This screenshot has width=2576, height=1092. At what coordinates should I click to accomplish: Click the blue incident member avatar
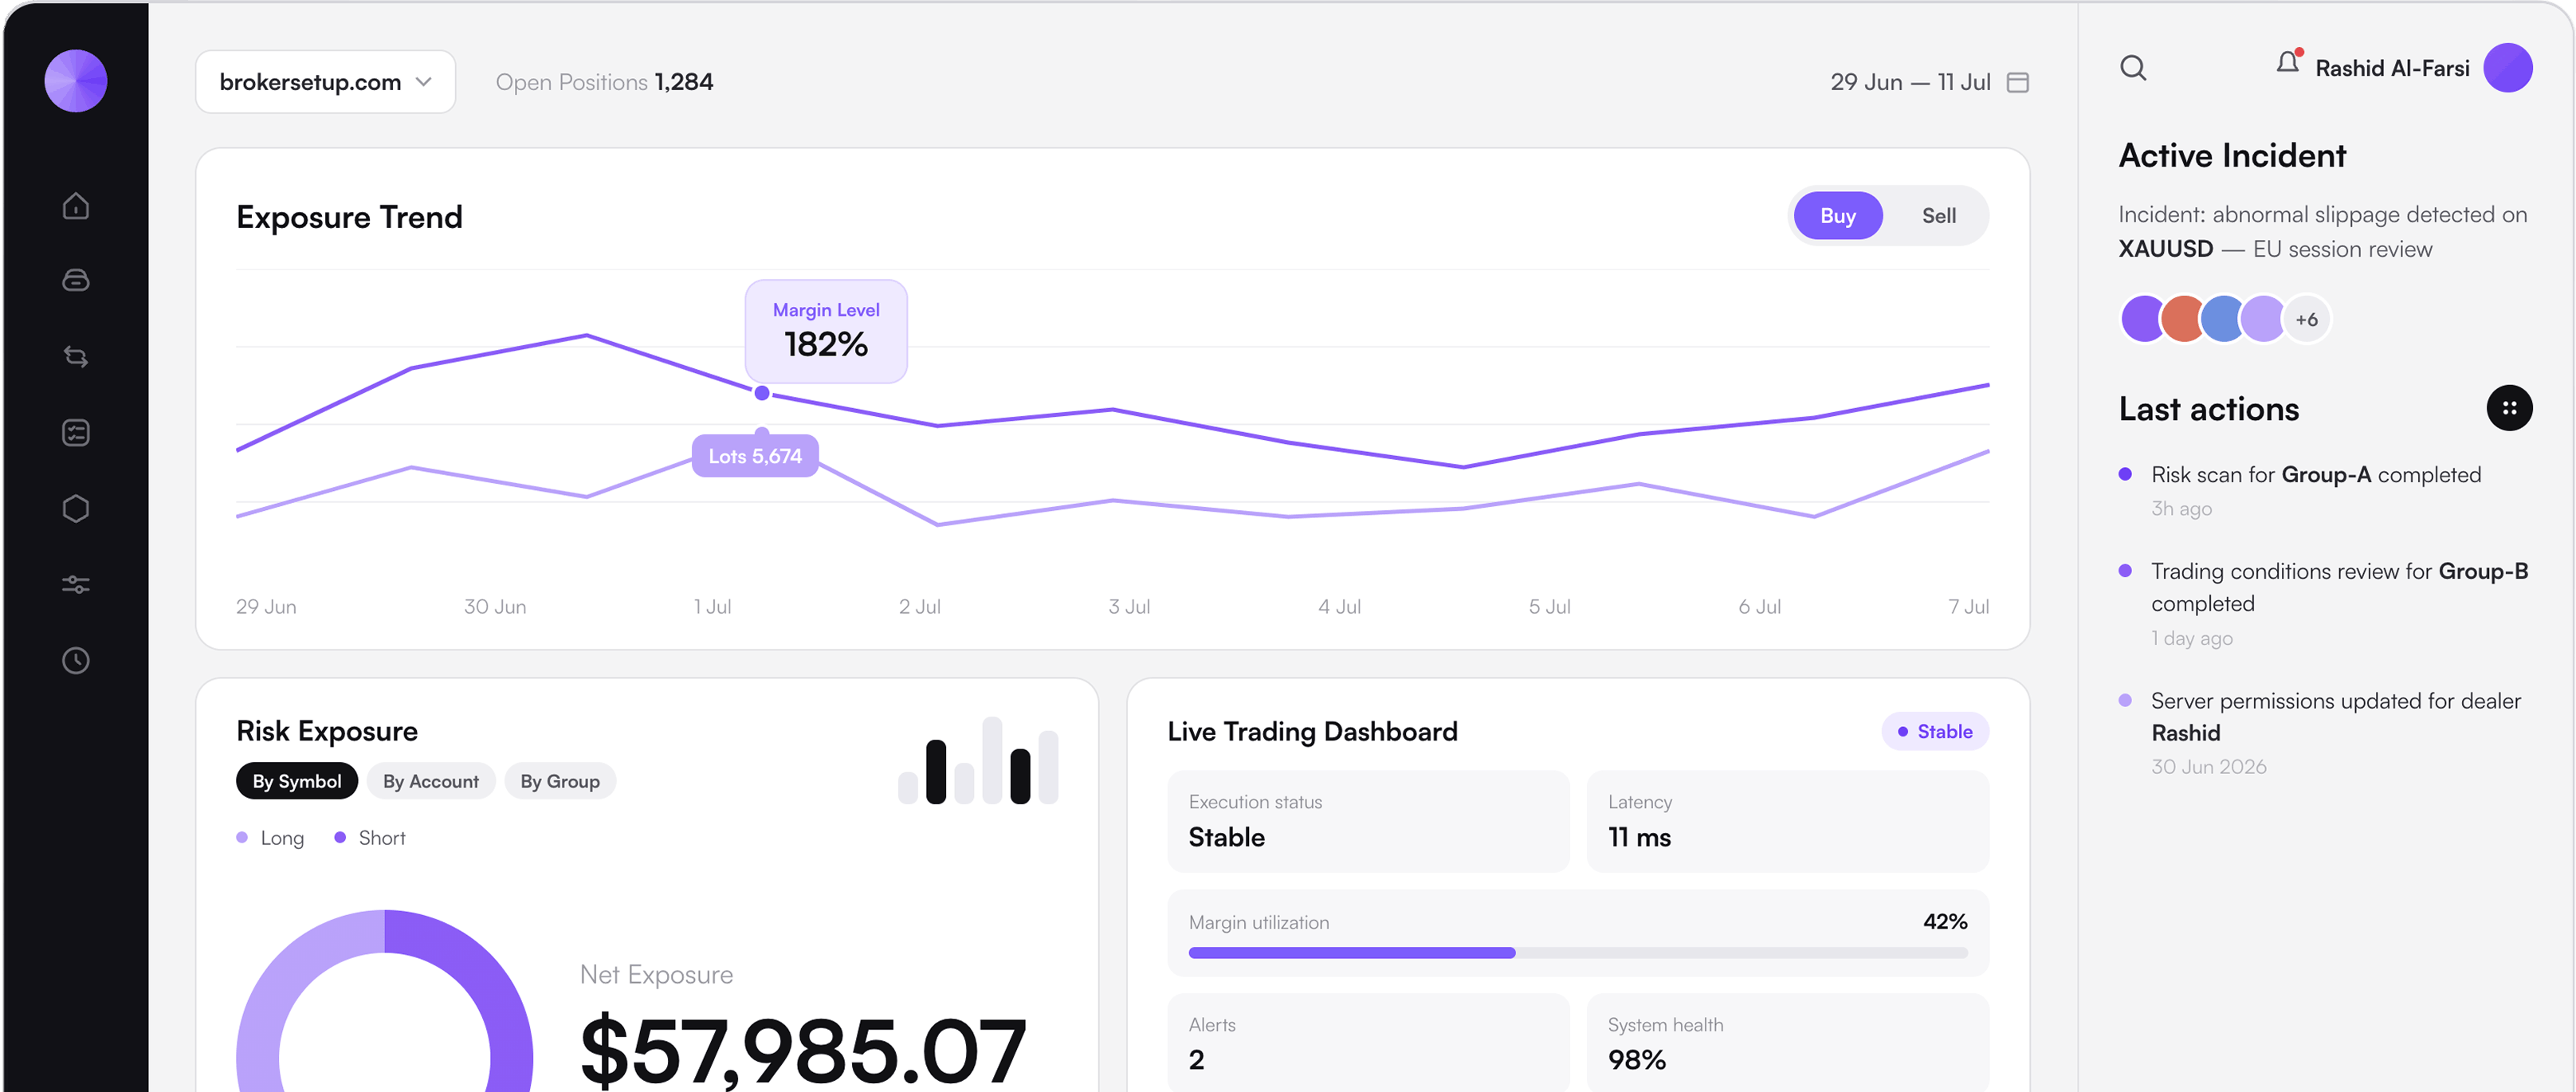[2223, 320]
